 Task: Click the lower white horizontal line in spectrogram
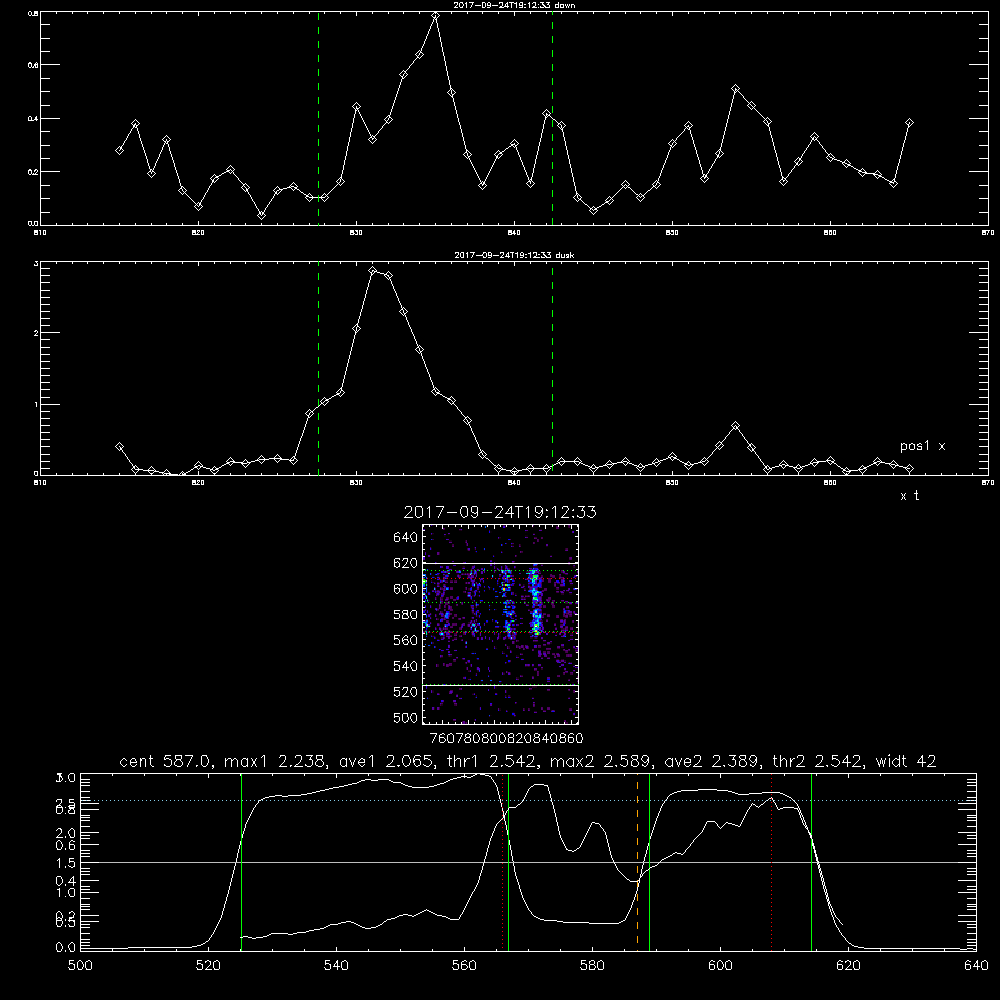[x=500, y=686]
